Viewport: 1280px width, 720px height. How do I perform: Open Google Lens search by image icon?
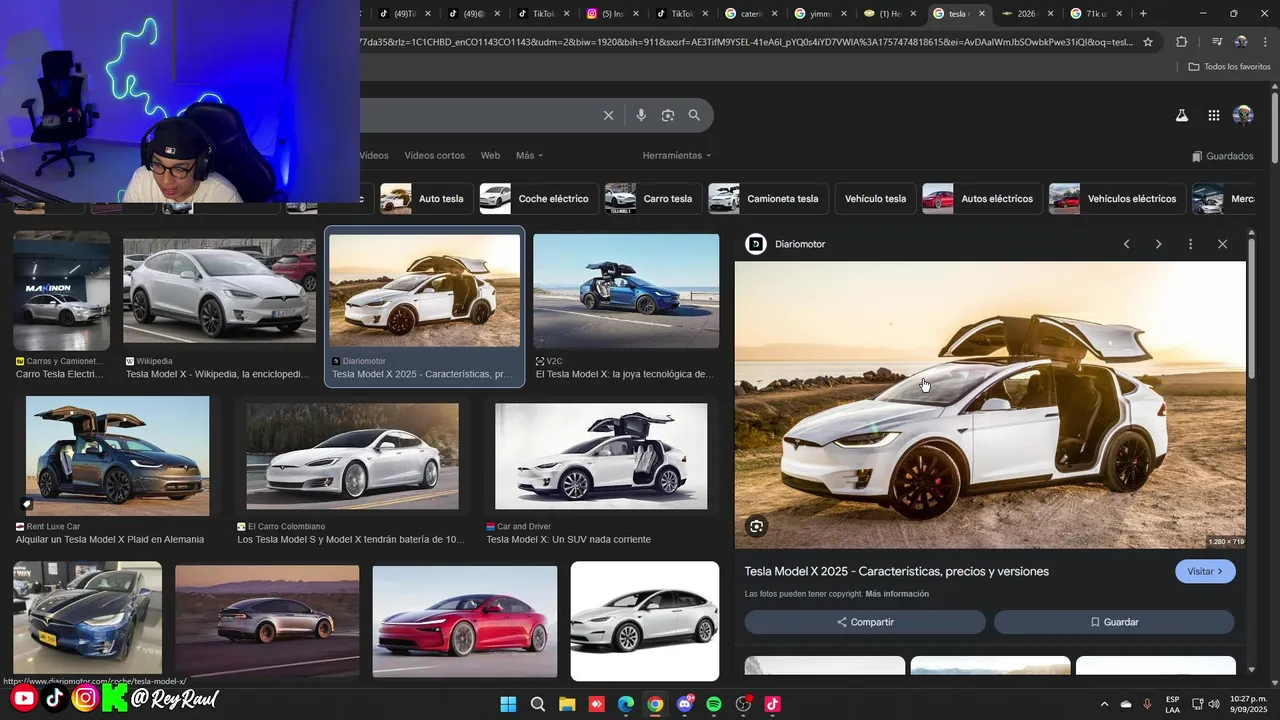click(668, 115)
